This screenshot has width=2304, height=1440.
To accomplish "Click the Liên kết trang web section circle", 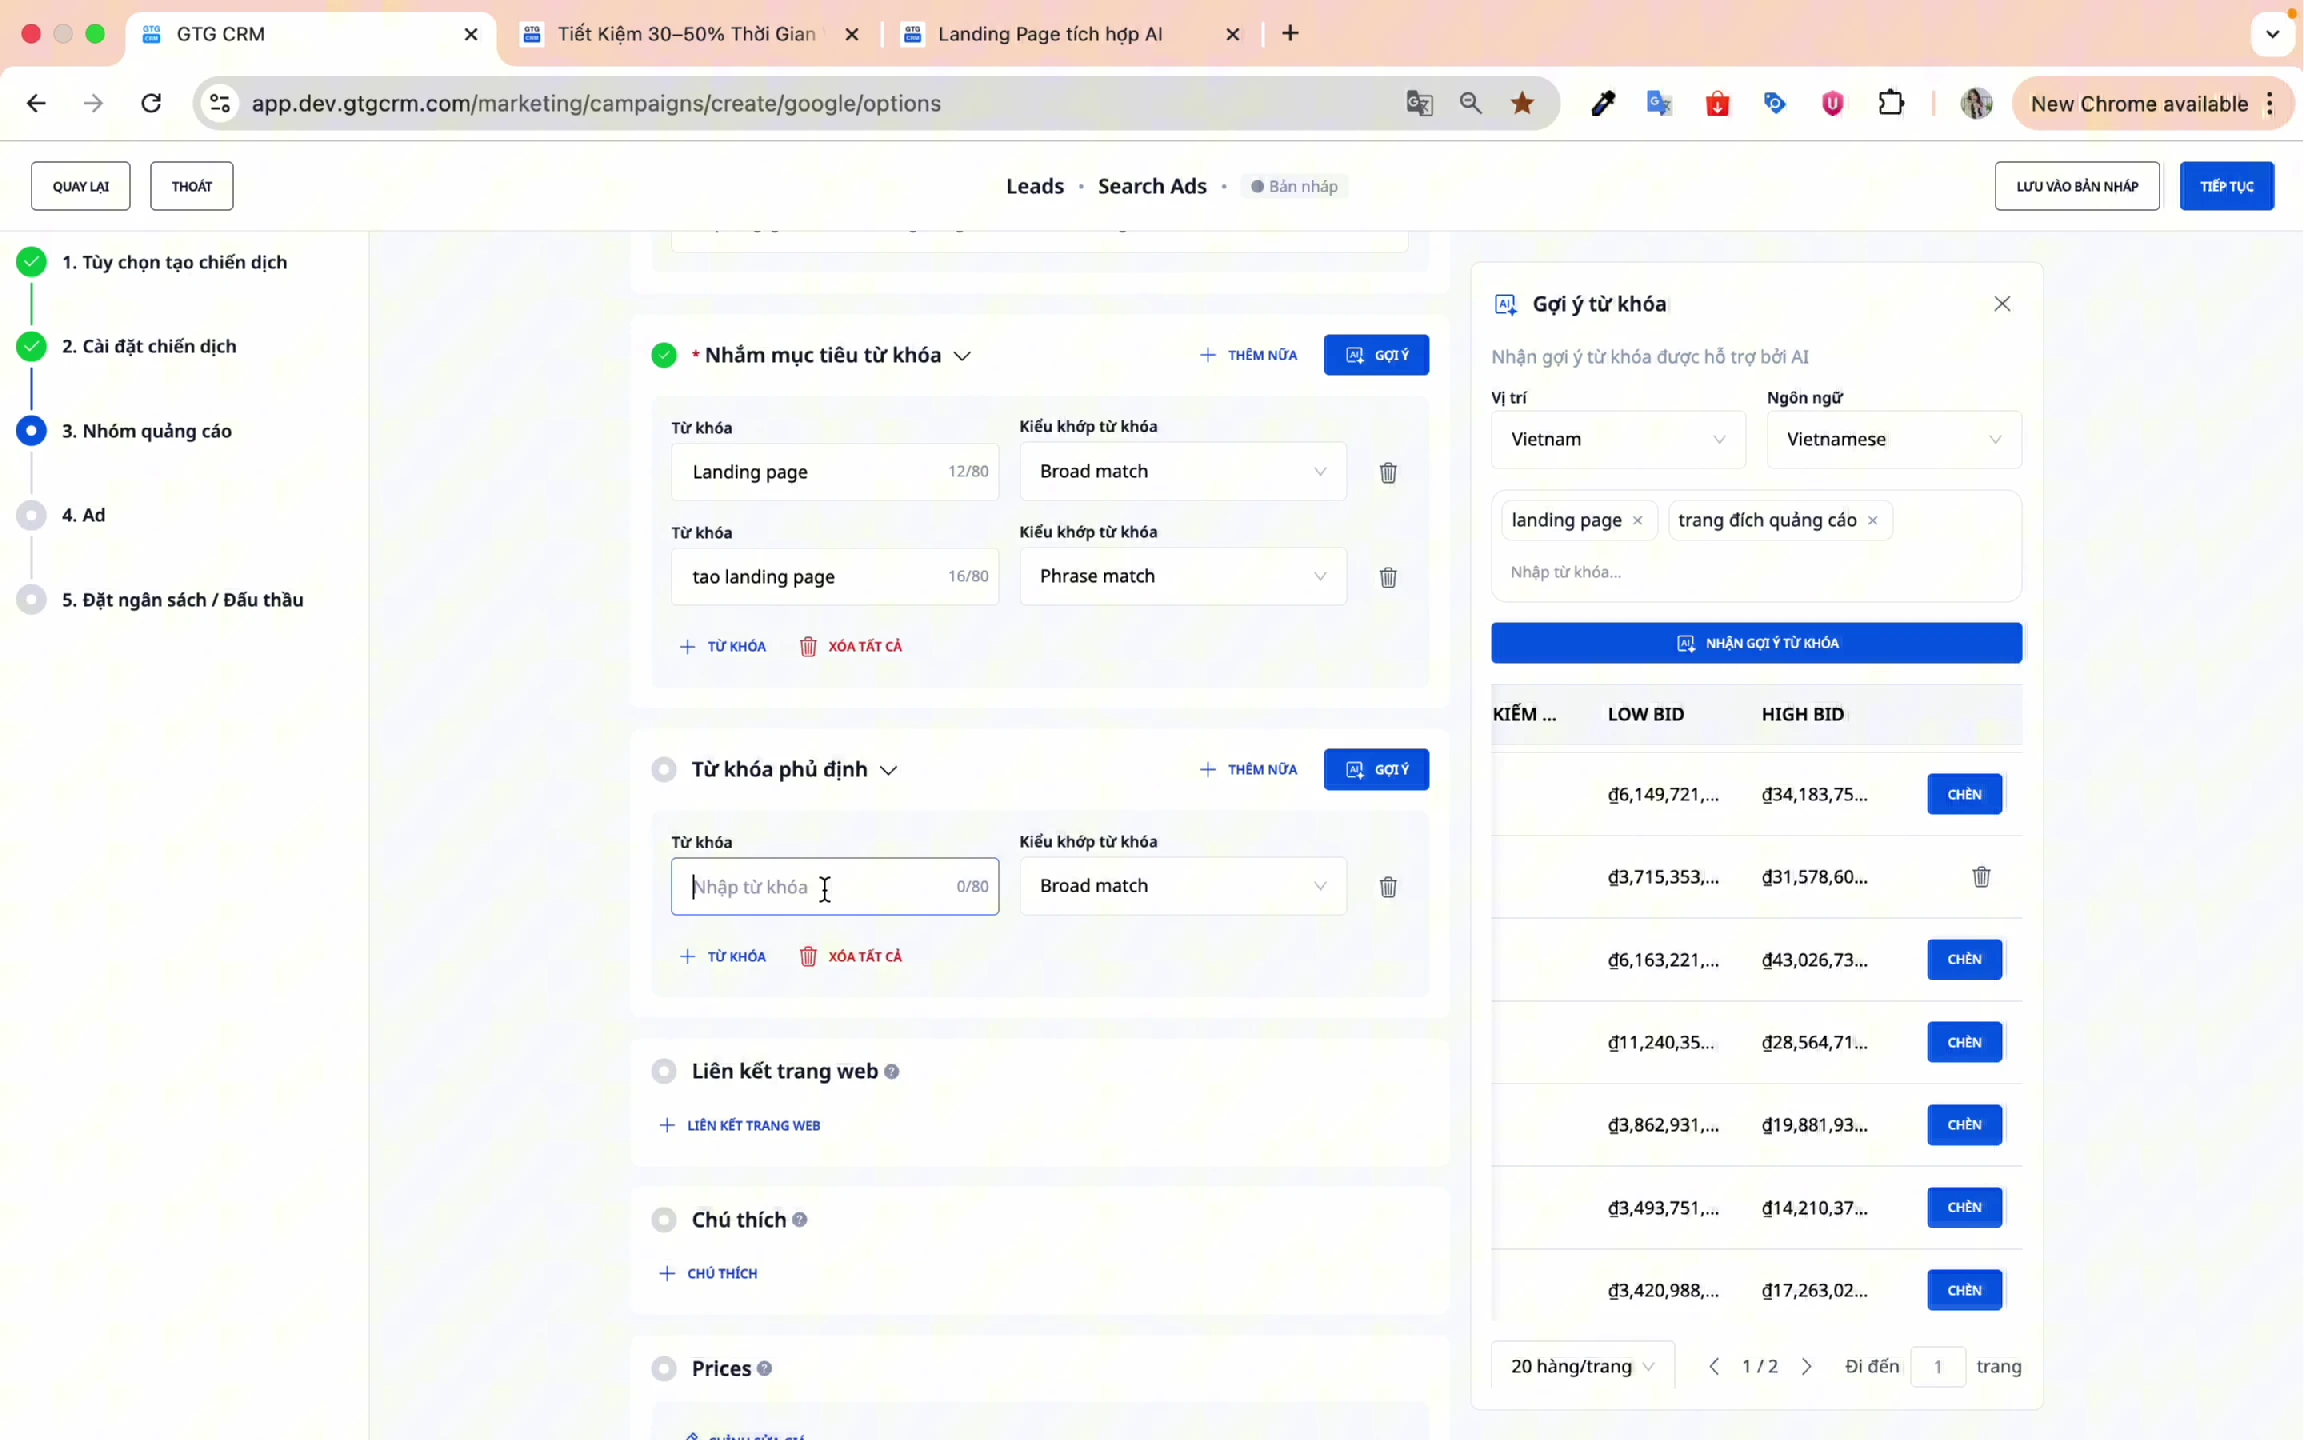I will 664,1072.
